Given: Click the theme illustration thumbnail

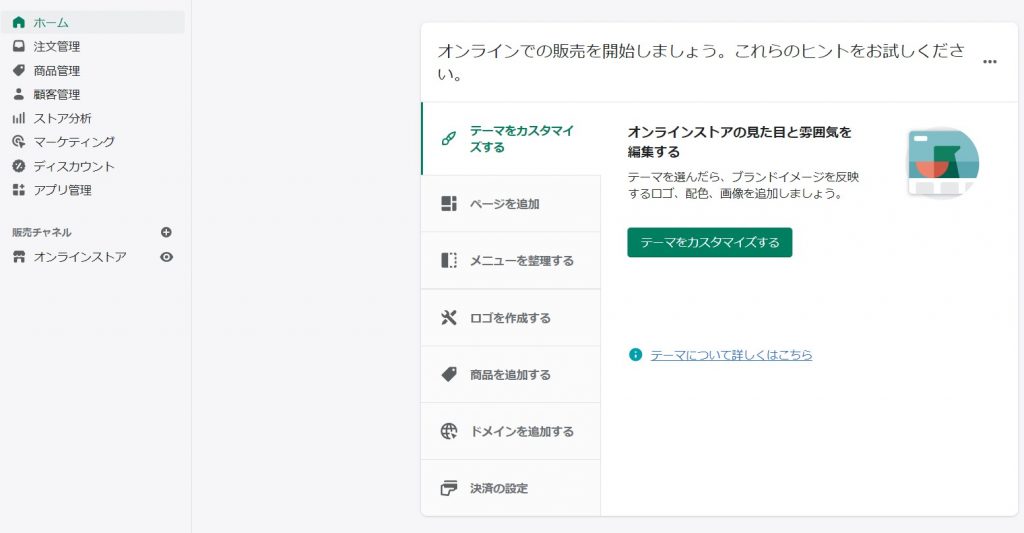Looking at the screenshot, I should 943,162.
